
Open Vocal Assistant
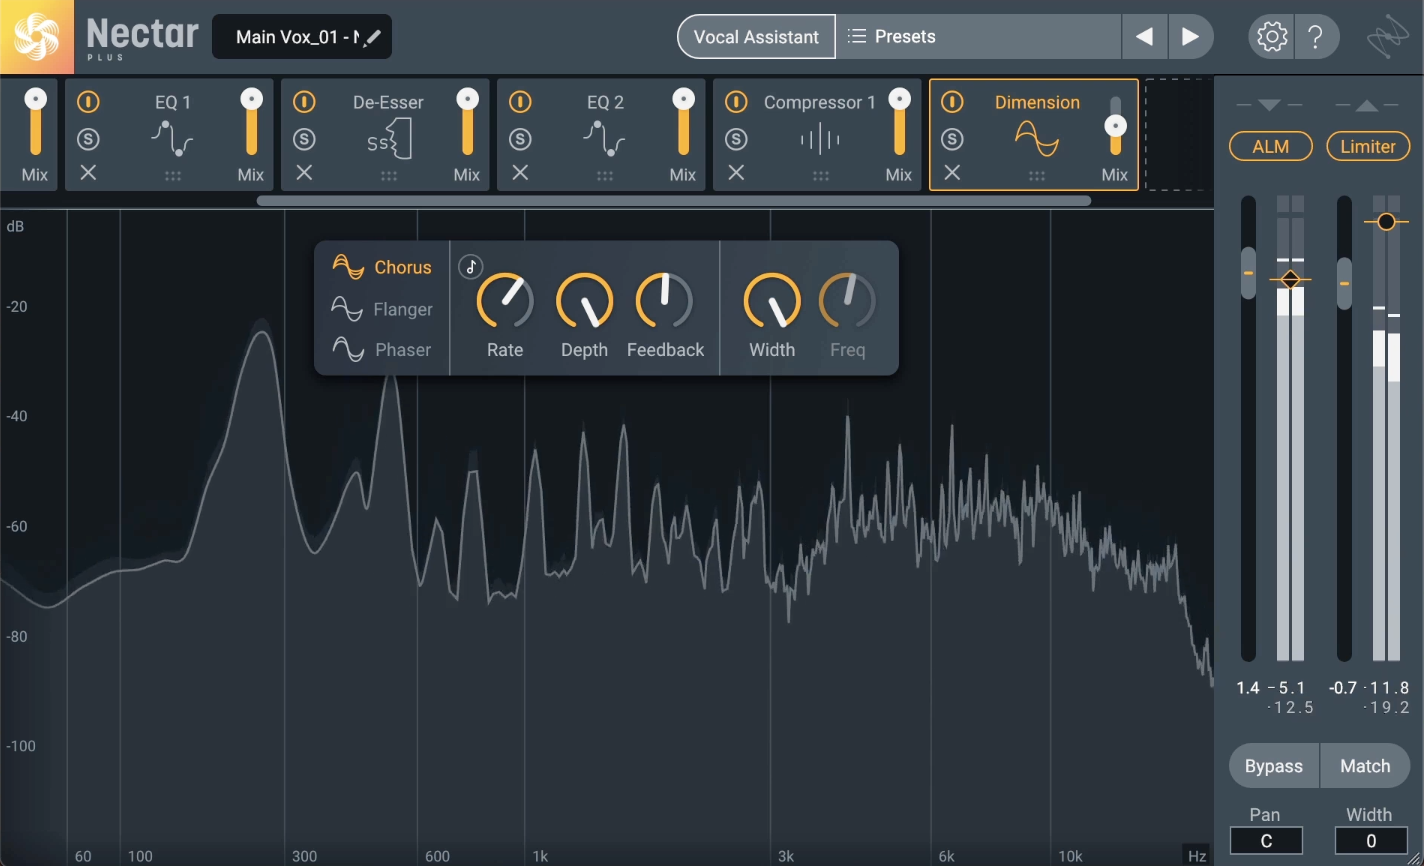[x=756, y=37]
